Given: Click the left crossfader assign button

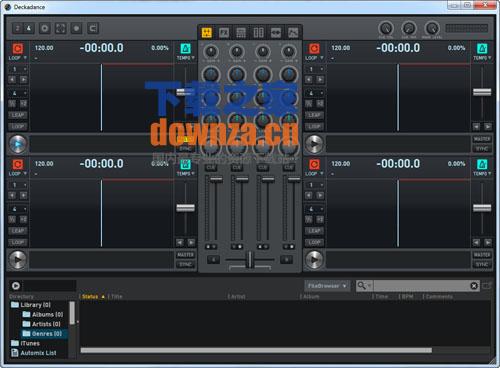Looking at the screenshot, I should coord(214,259).
